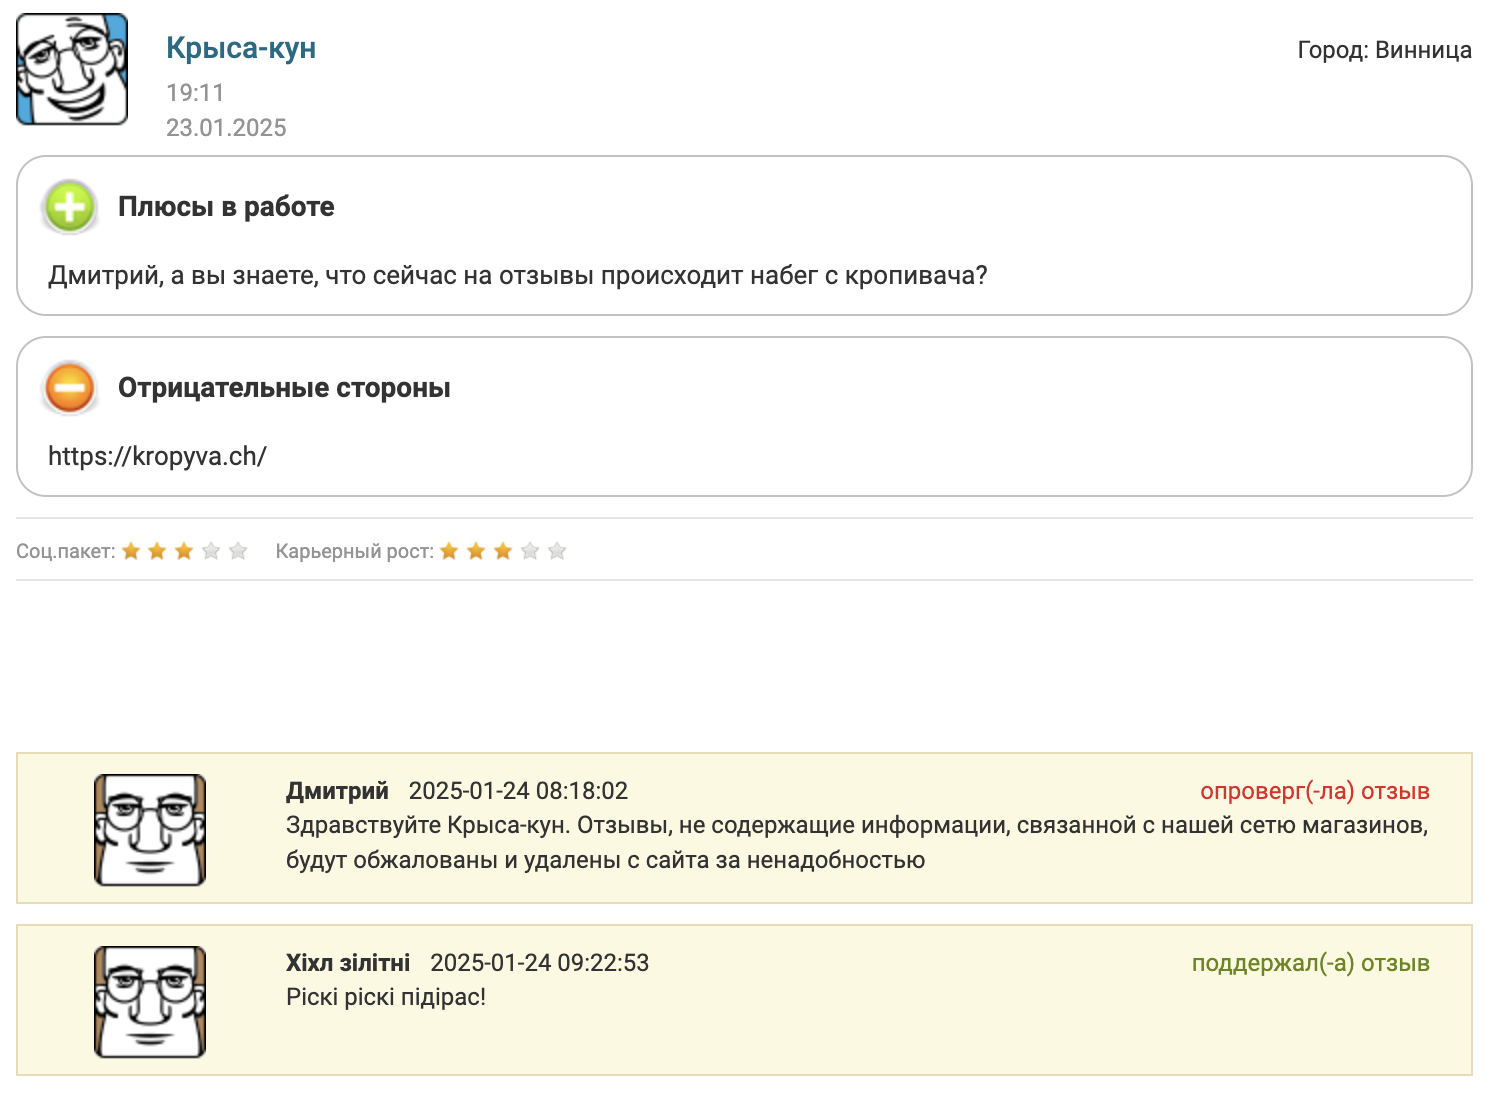This screenshot has width=1494, height=1104.
Task: Click the third Соц.пакет star
Action: point(184,551)
